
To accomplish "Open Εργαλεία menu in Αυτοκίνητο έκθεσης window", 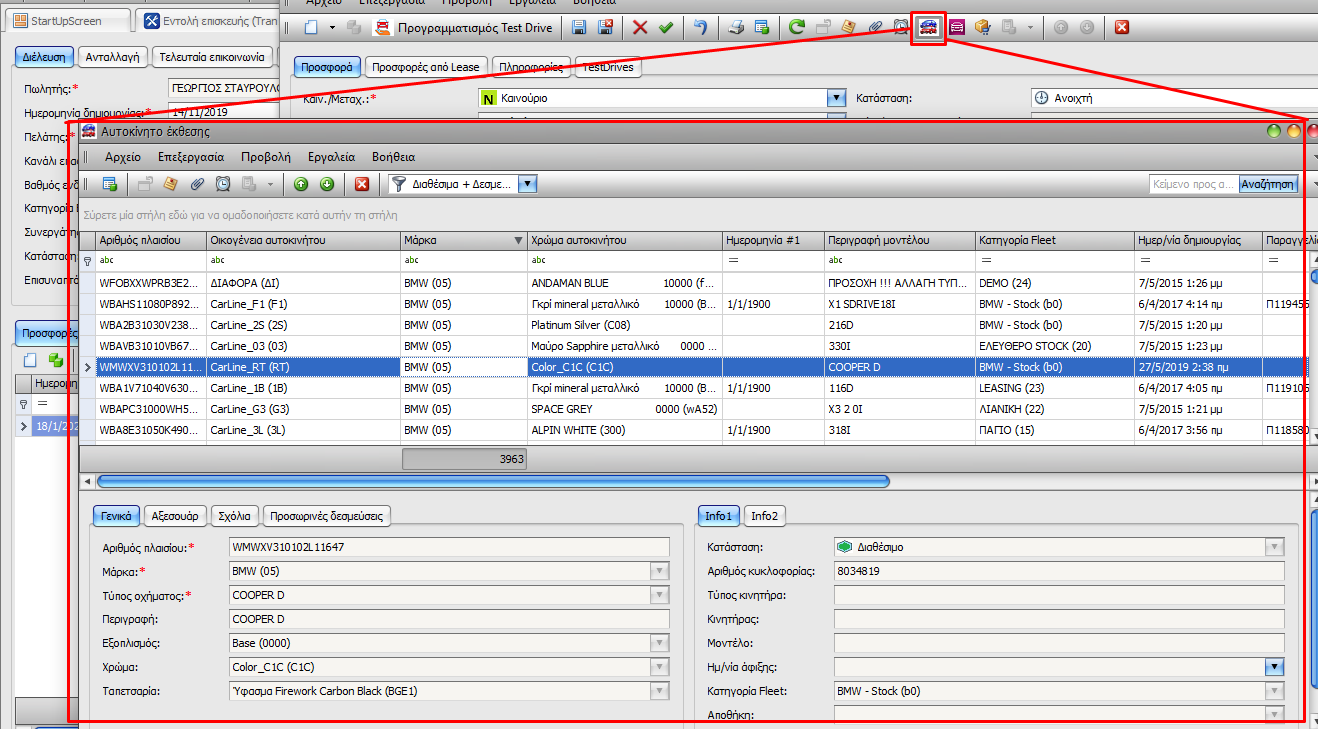I will coord(331,157).
